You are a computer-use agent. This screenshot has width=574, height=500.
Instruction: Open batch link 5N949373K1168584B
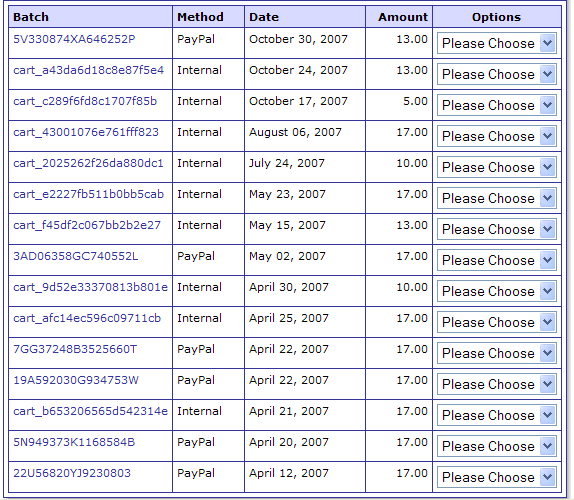[74, 442]
